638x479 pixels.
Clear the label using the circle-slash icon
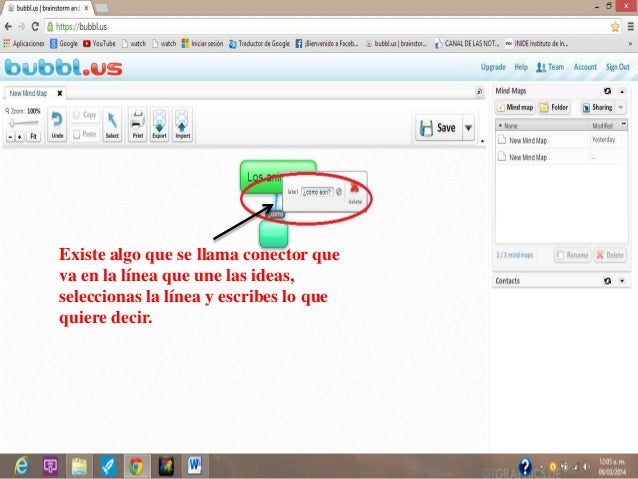[x=339, y=192]
